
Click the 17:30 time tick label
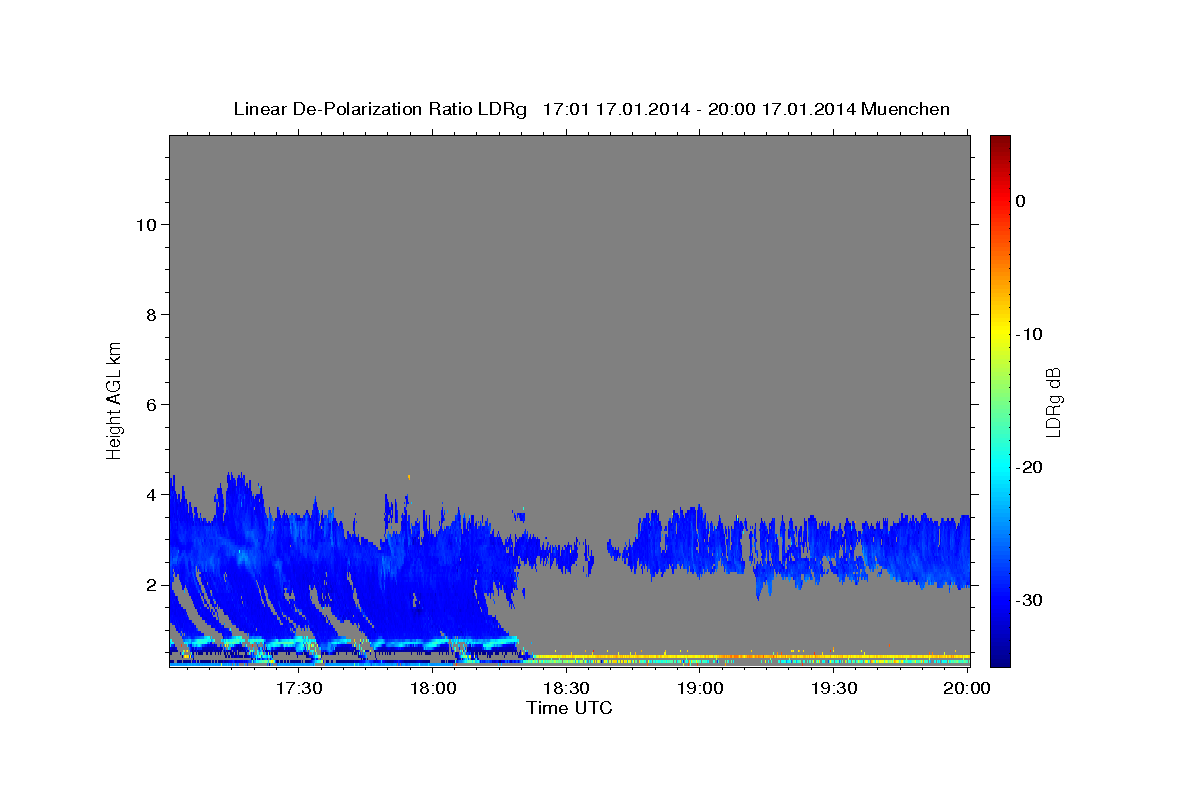(x=299, y=689)
